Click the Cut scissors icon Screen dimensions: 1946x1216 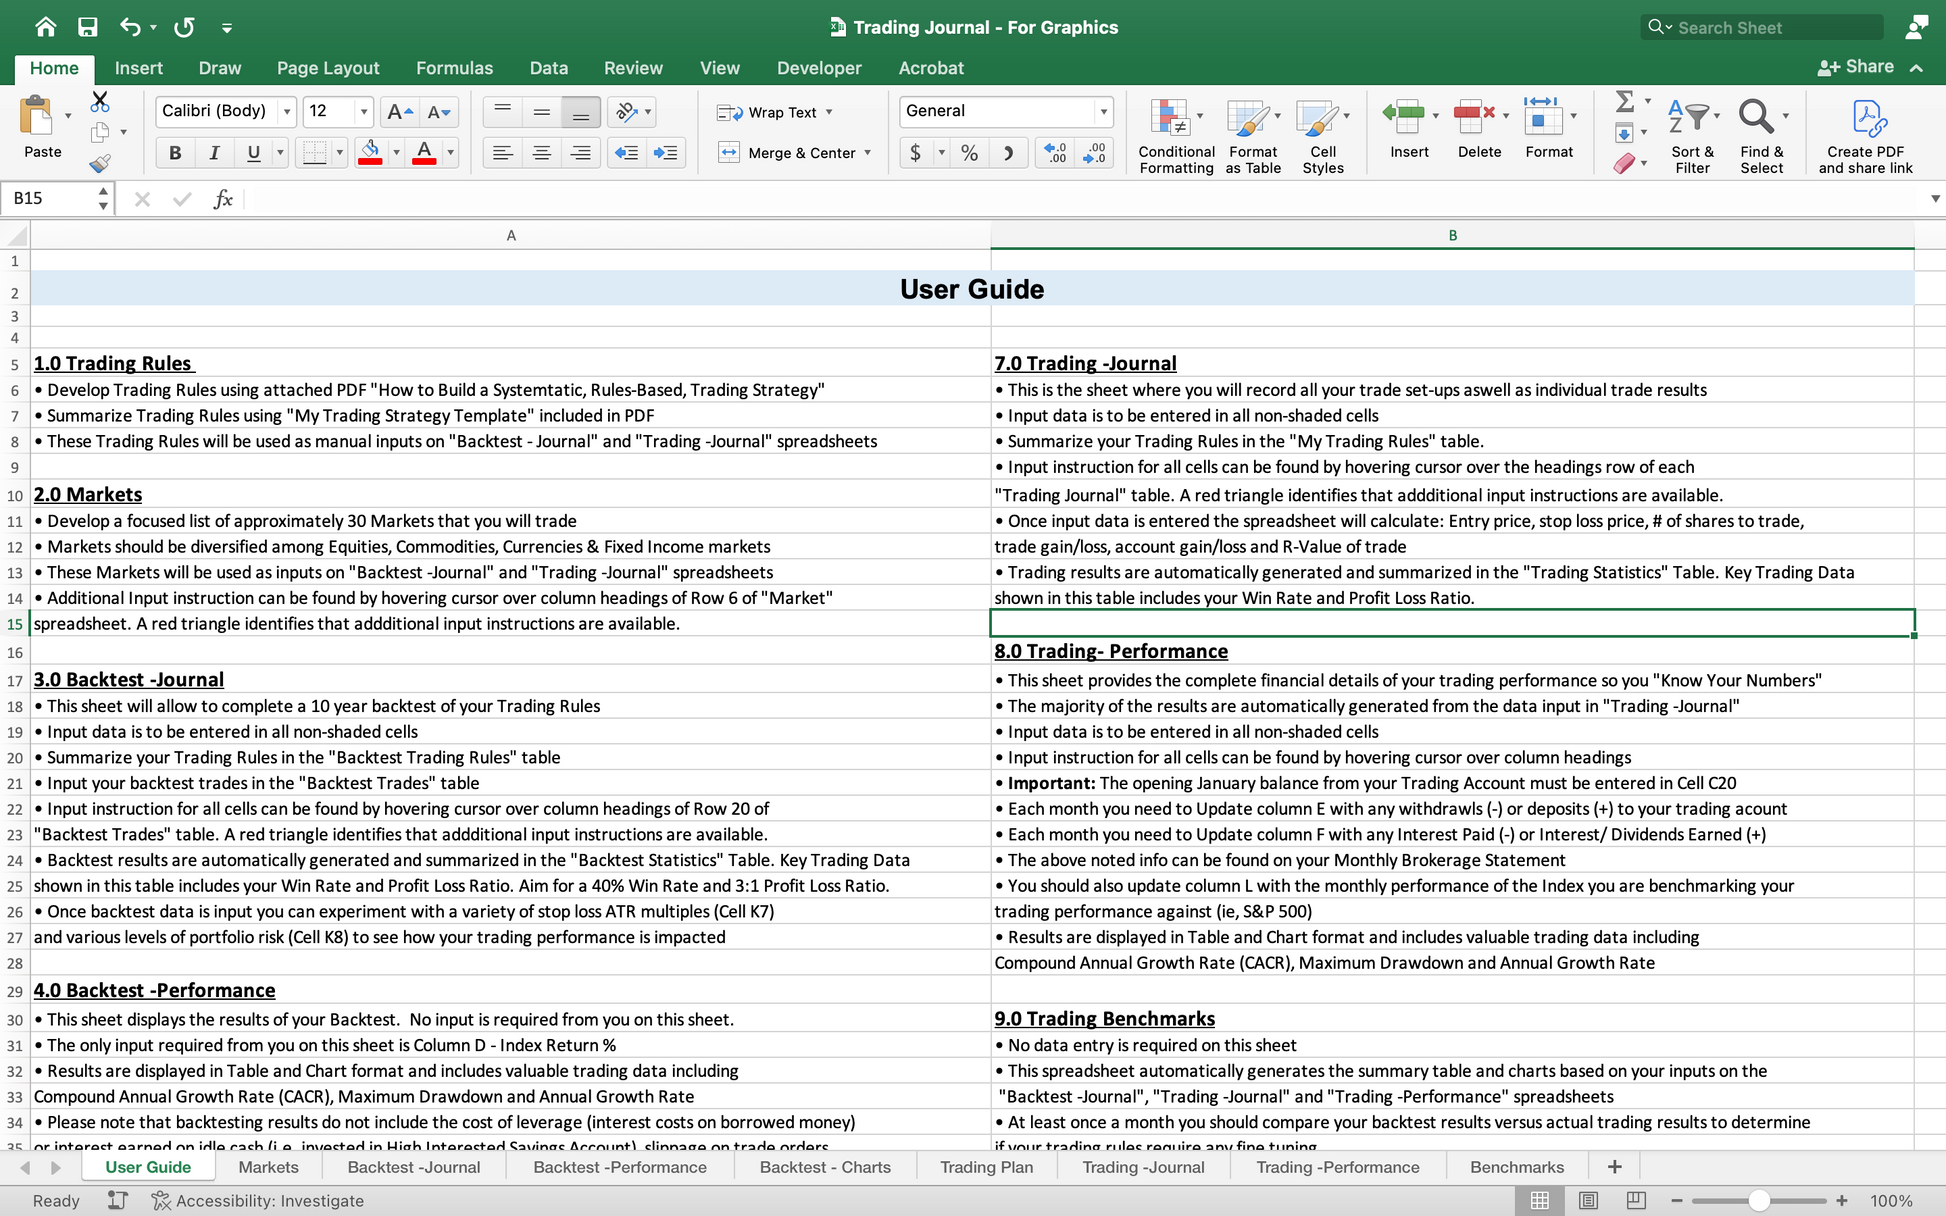pyautogui.click(x=99, y=101)
